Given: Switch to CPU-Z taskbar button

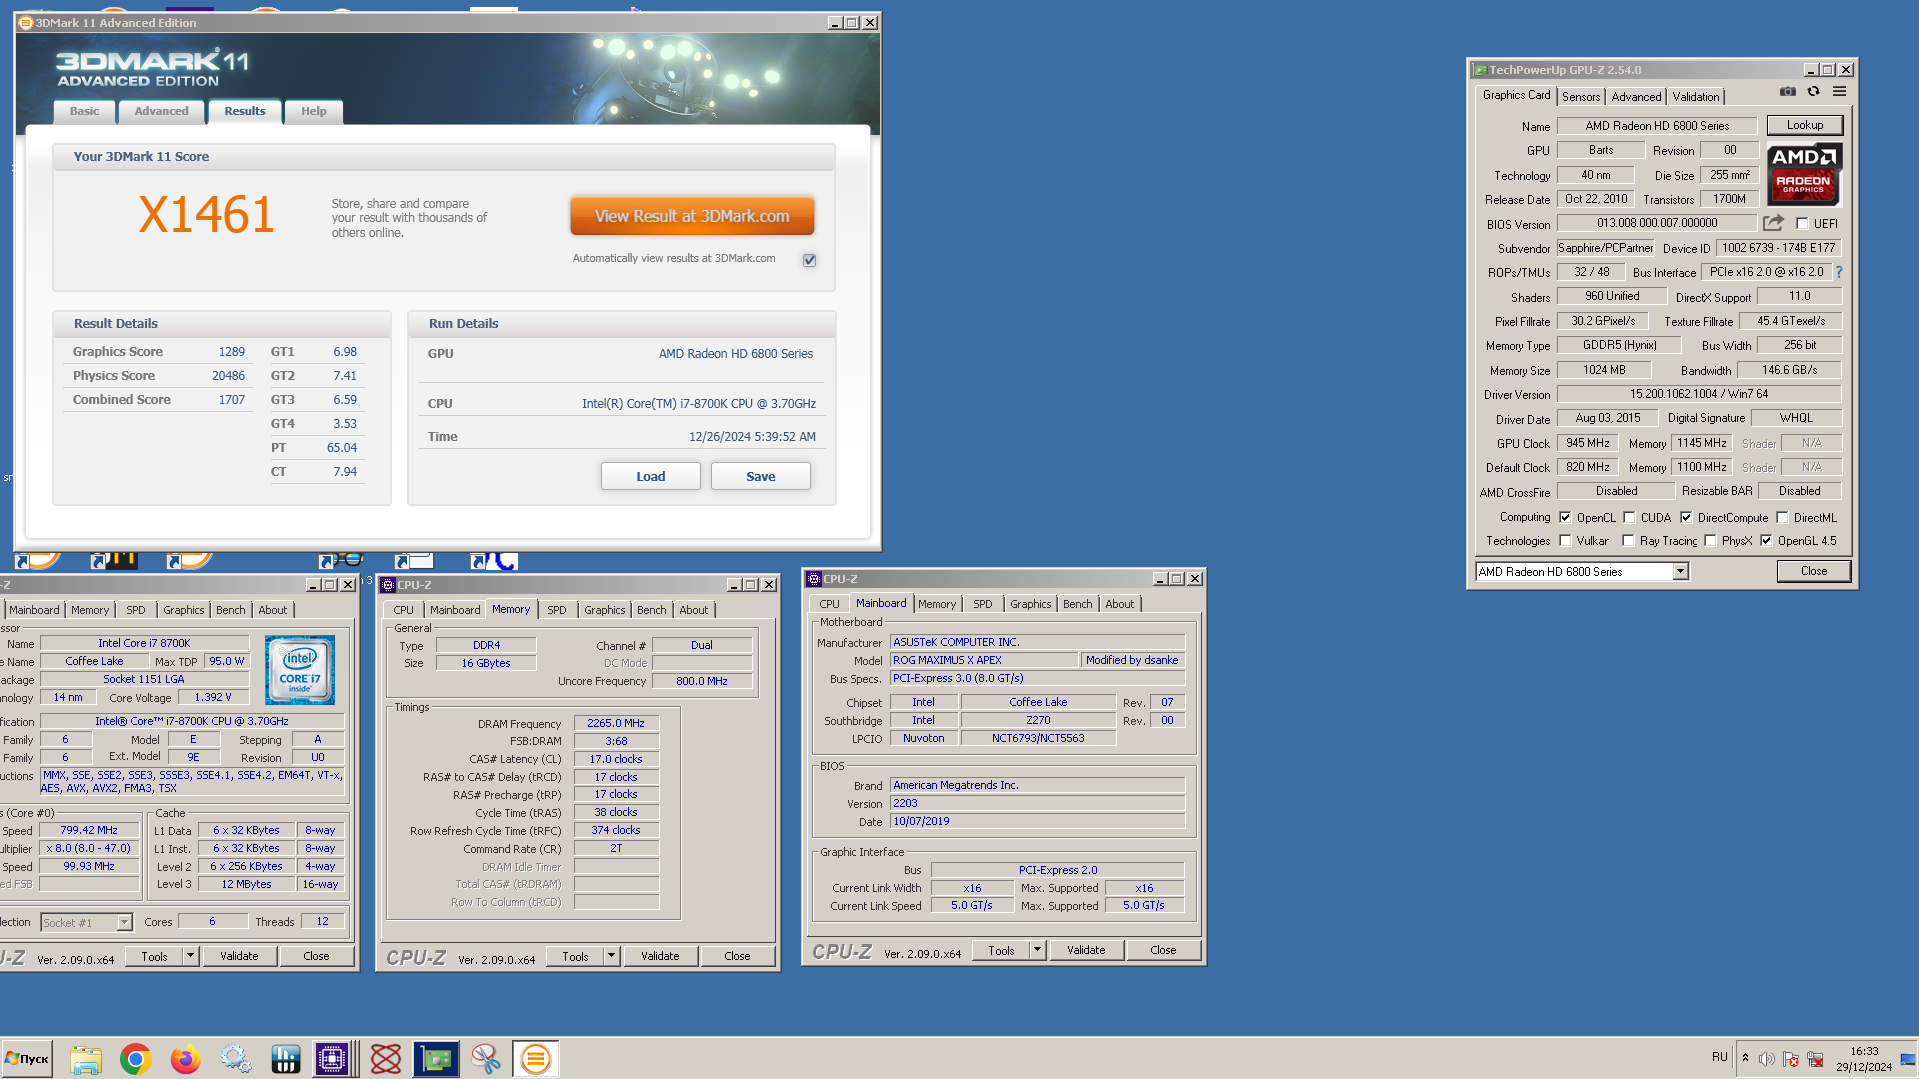Looking at the screenshot, I should (x=334, y=1058).
